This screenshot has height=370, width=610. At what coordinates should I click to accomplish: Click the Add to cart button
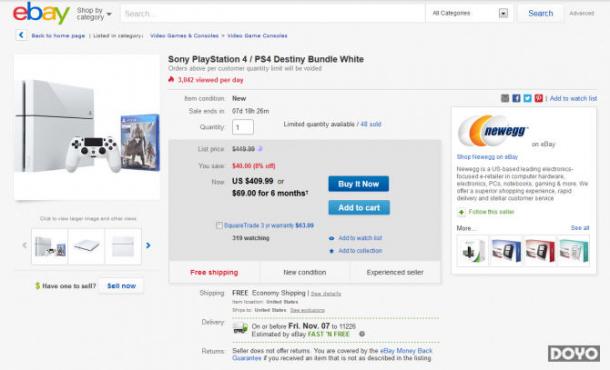pos(359,208)
